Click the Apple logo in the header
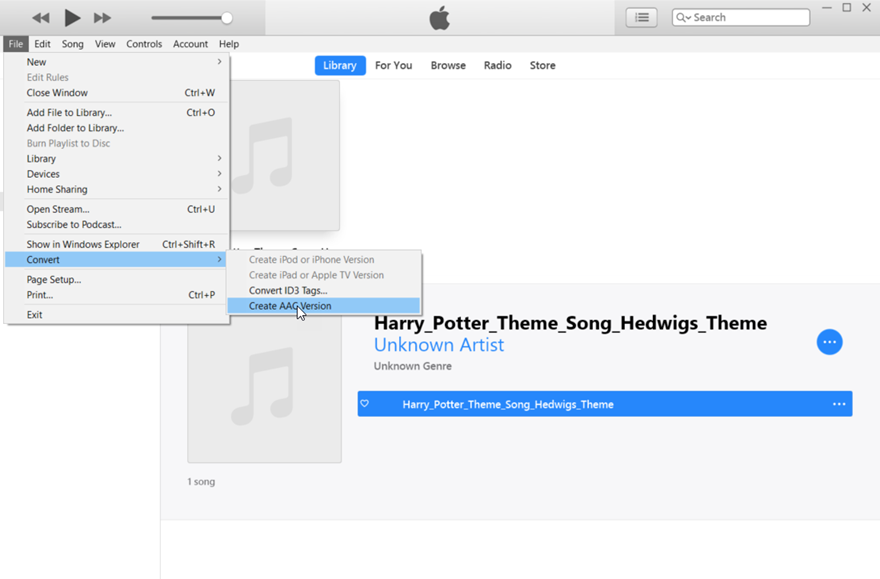The height and width of the screenshot is (579, 880). point(439,18)
